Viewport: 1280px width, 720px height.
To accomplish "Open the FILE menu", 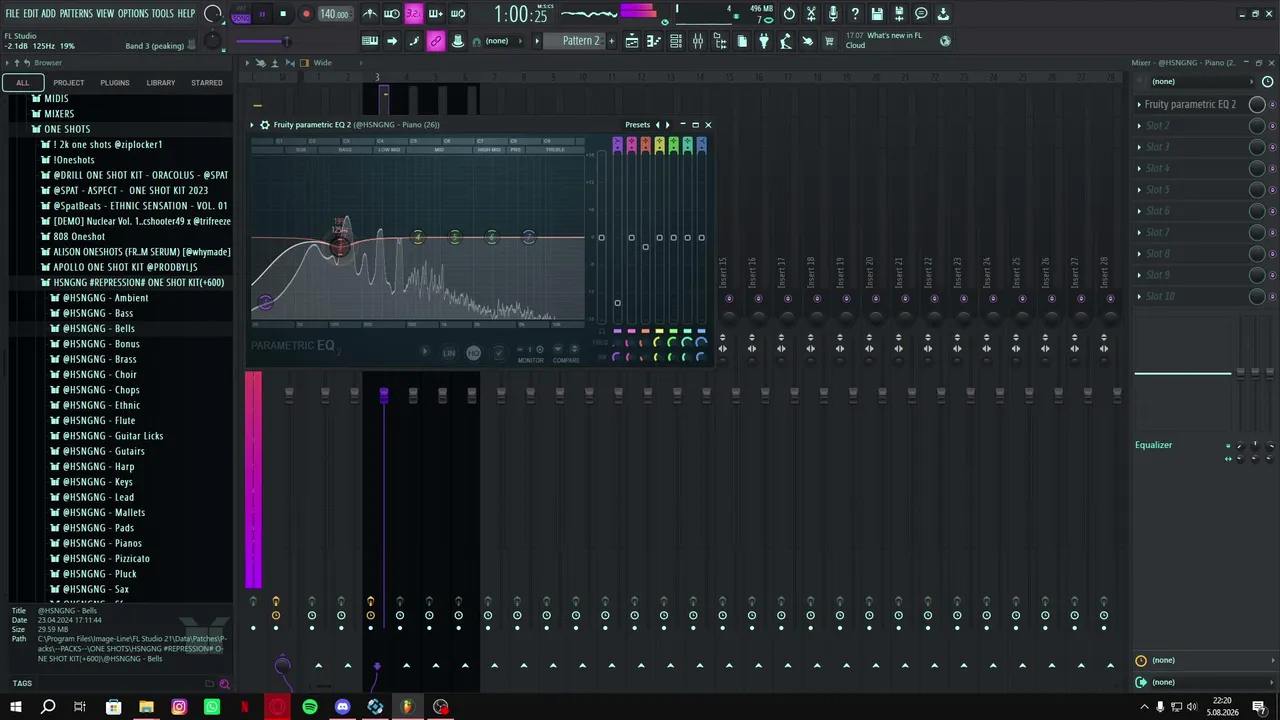I will click(x=12, y=14).
